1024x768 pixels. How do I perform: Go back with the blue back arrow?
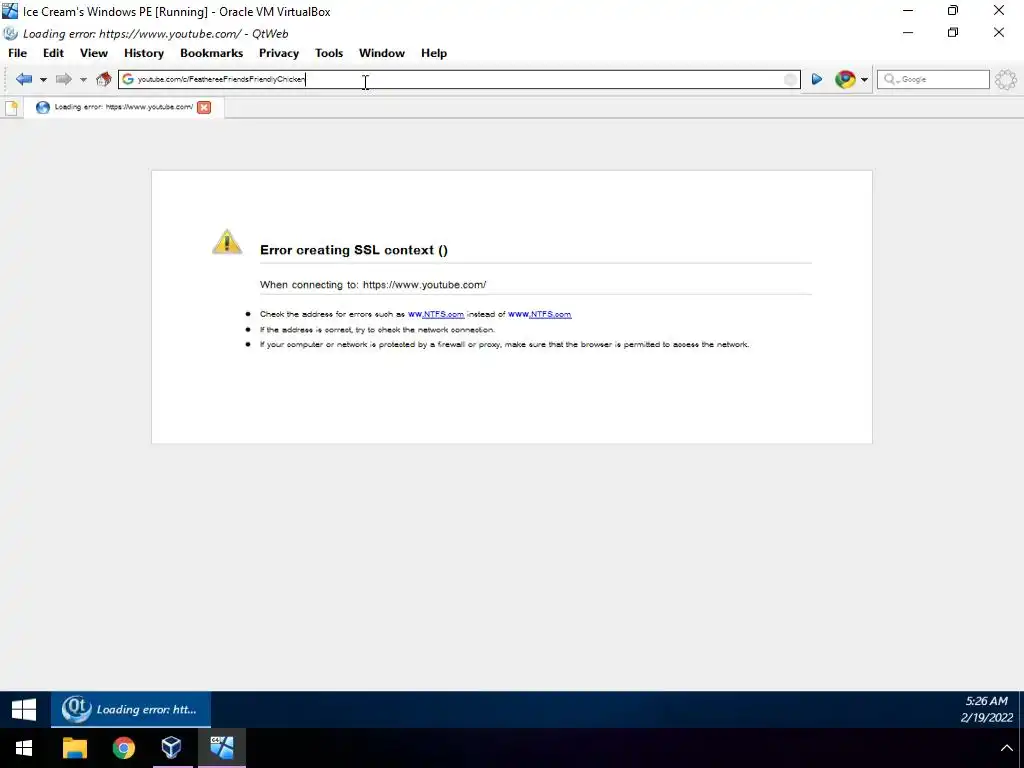click(x=24, y=79)
